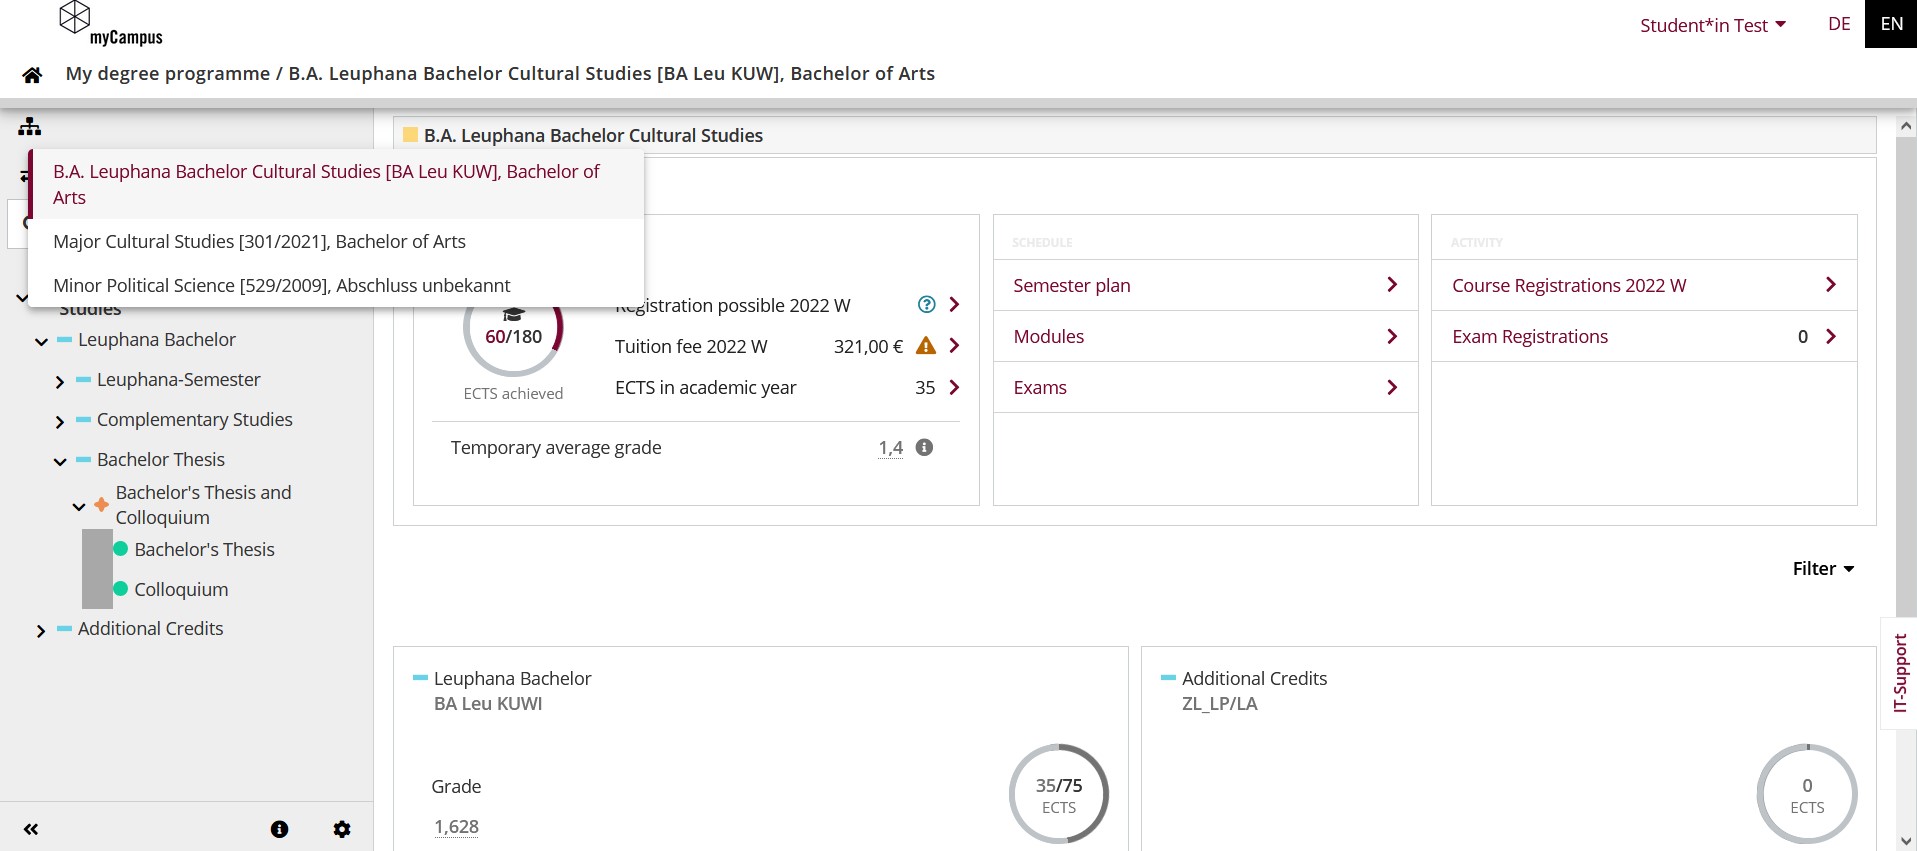1917x851 pixels.
Task: Click arrow on Course Registrations 2022 W
Action: click(x=1831, y=285)
